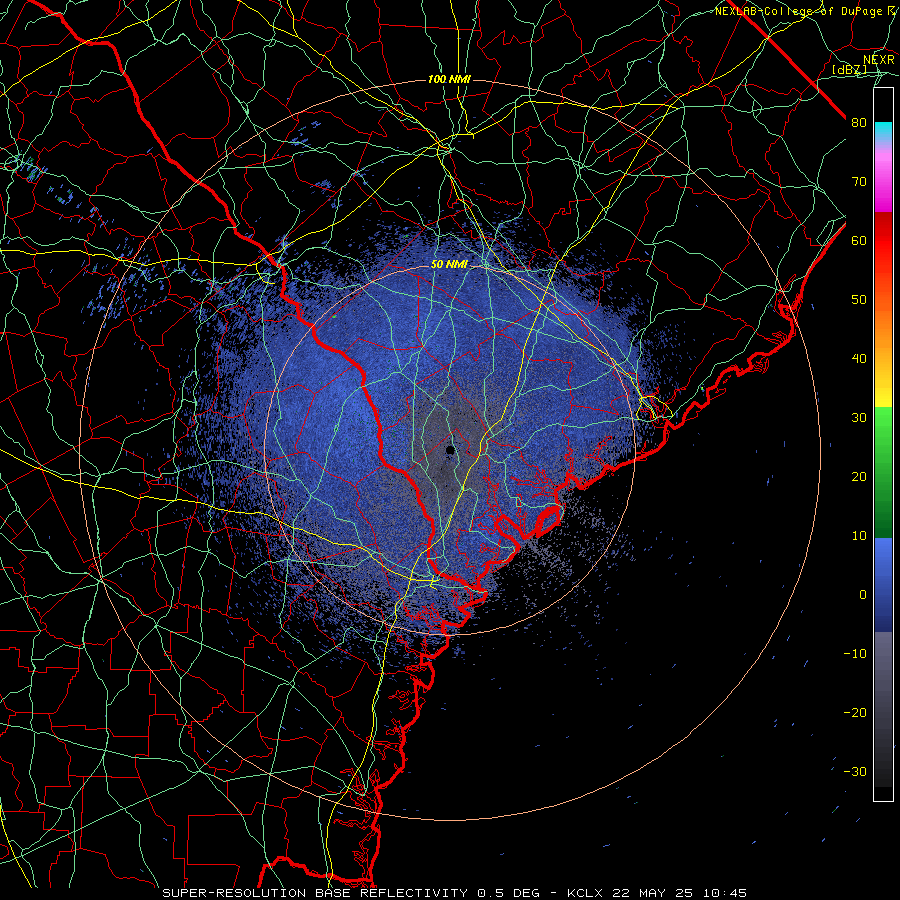Click the 80 value on the dBZ scale
This screenshot has height=900, width=900.
tap(859, 123)
